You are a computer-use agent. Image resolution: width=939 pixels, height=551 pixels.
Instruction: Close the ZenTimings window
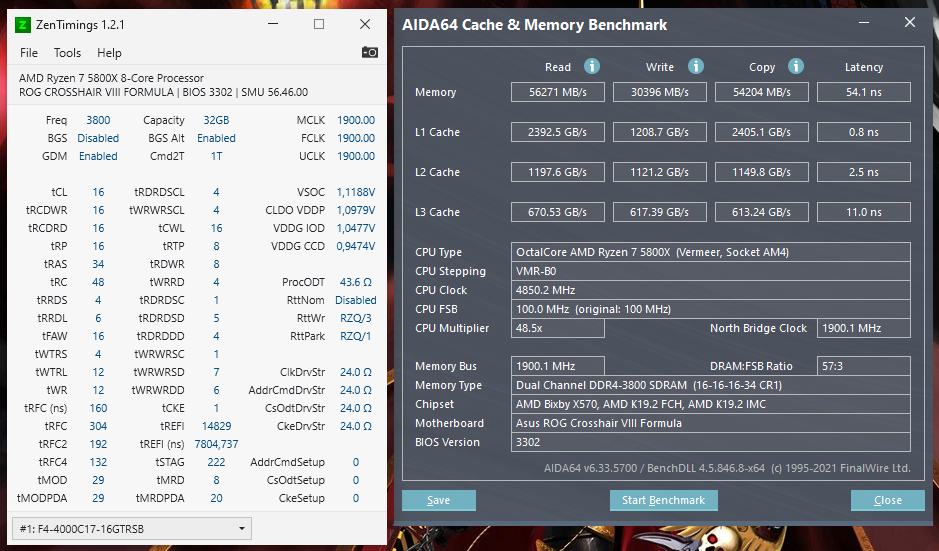click(x=365, y=24)
